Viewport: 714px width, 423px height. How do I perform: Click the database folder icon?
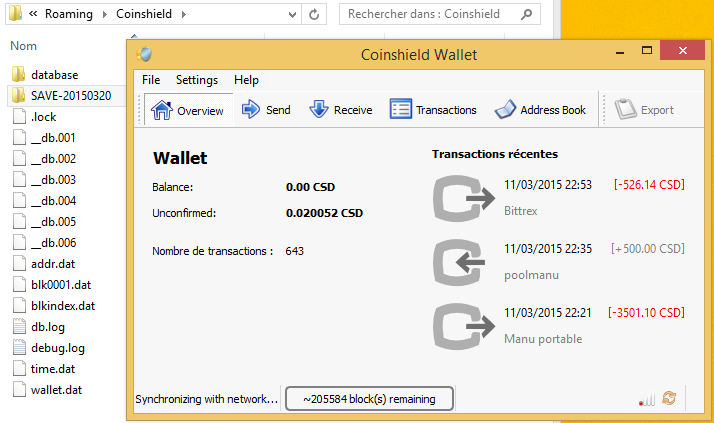[x=19, y=74]
